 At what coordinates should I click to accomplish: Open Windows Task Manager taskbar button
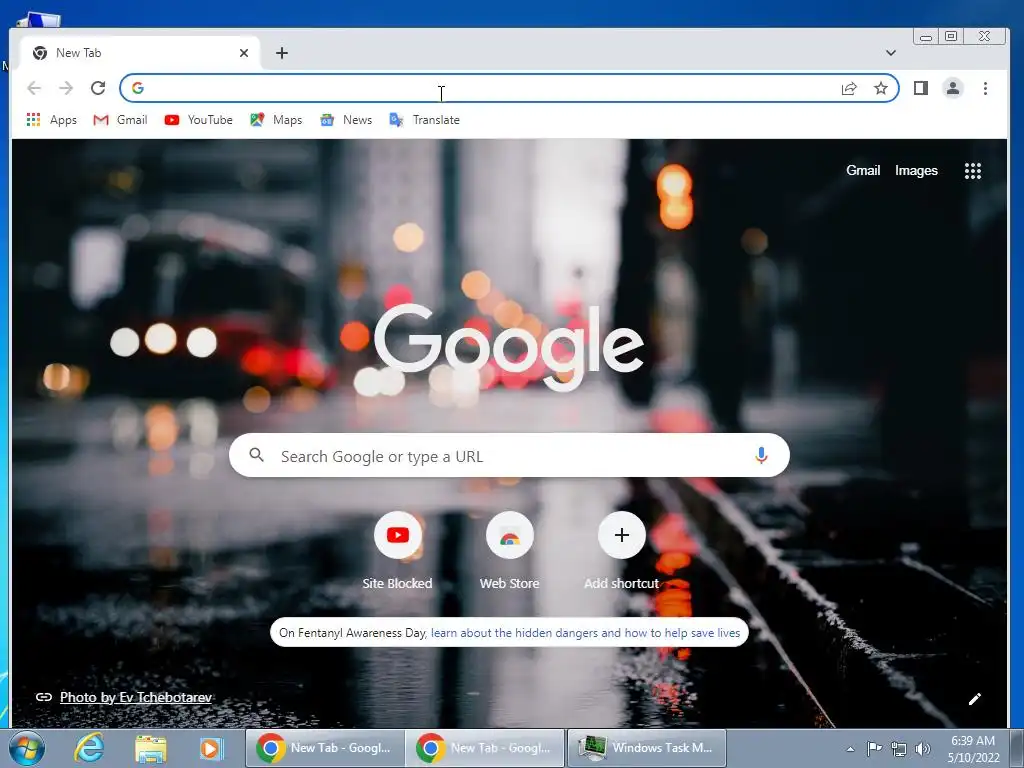[647, 748]
